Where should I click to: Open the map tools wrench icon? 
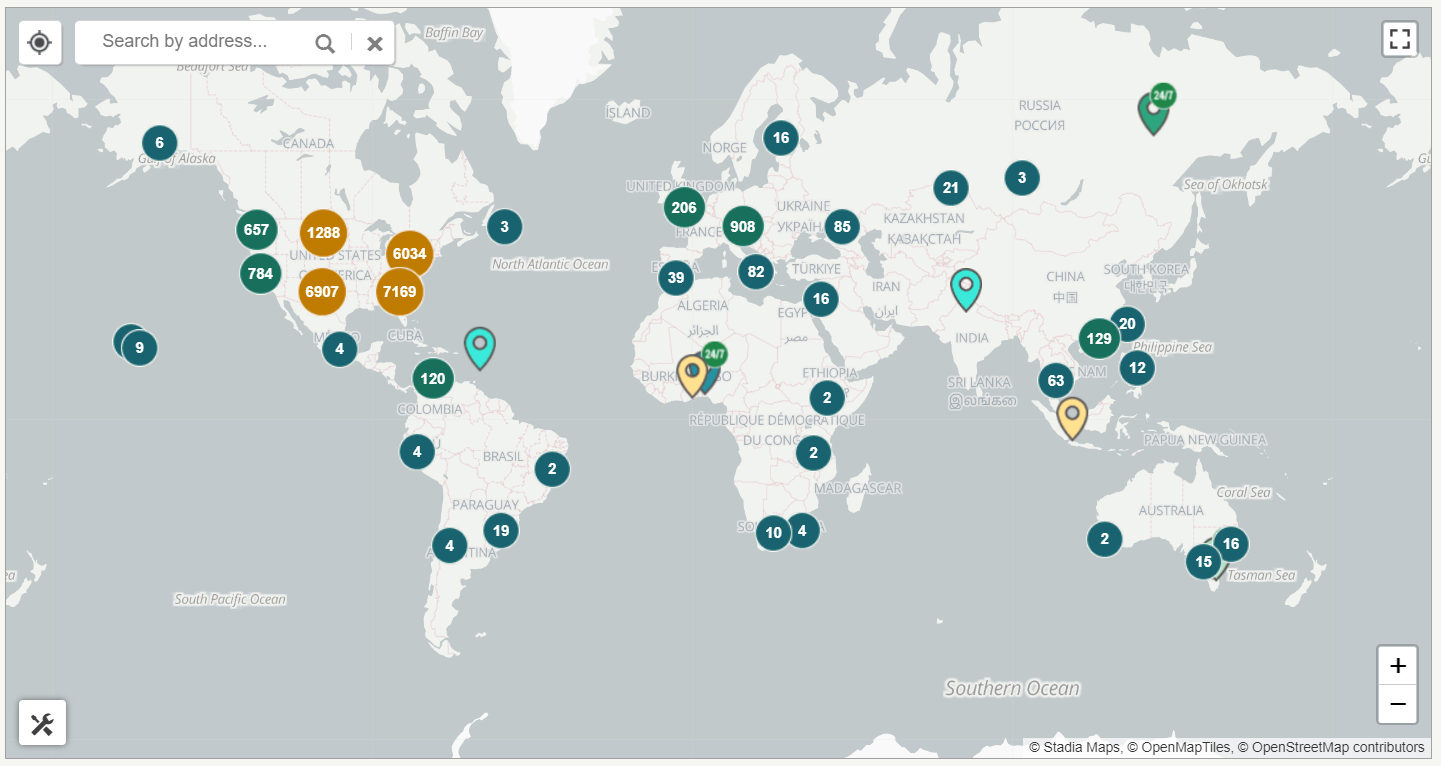point(42,722)
